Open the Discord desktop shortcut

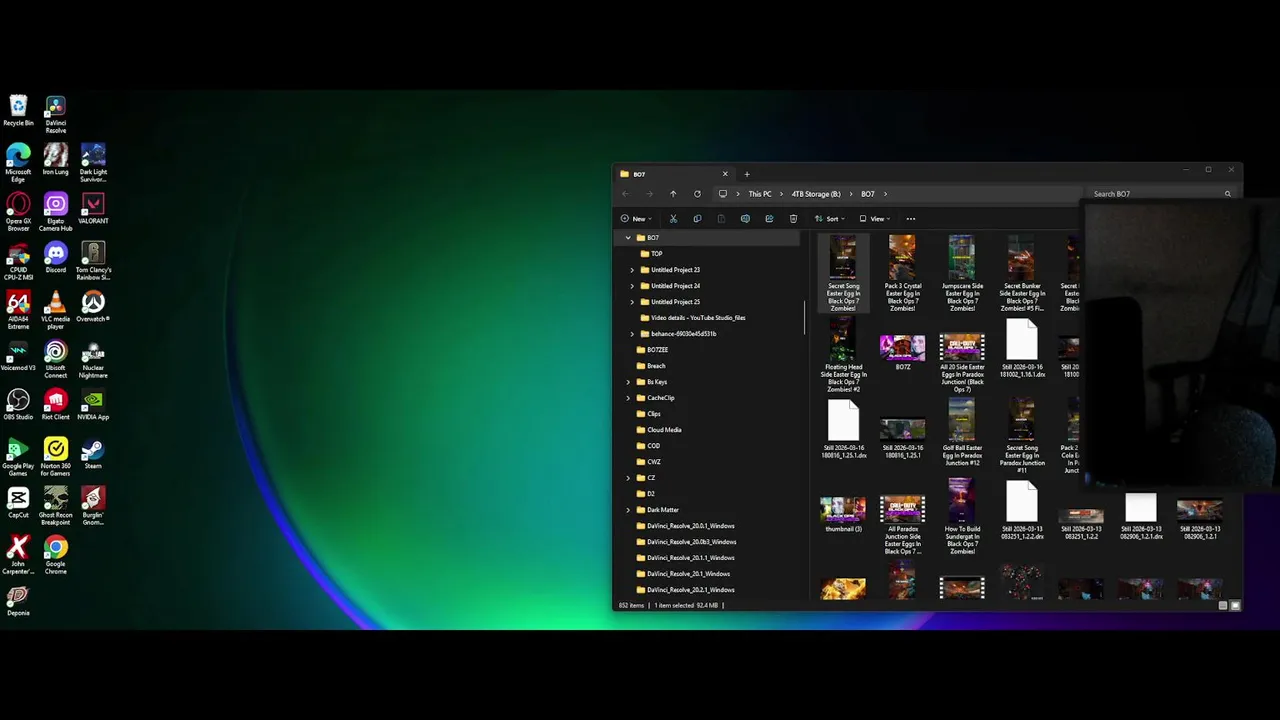[x=56, y=259]
